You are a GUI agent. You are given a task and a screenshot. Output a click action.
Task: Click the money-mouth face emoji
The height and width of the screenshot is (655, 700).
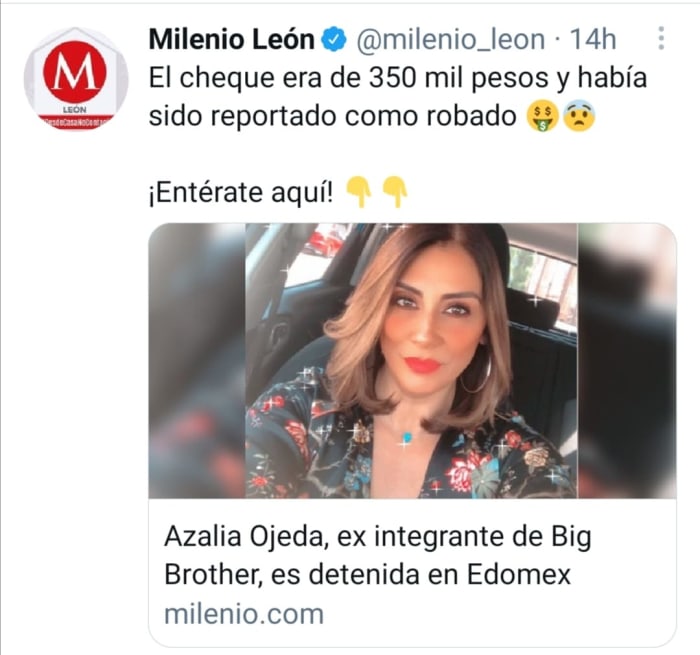point(542,117)
